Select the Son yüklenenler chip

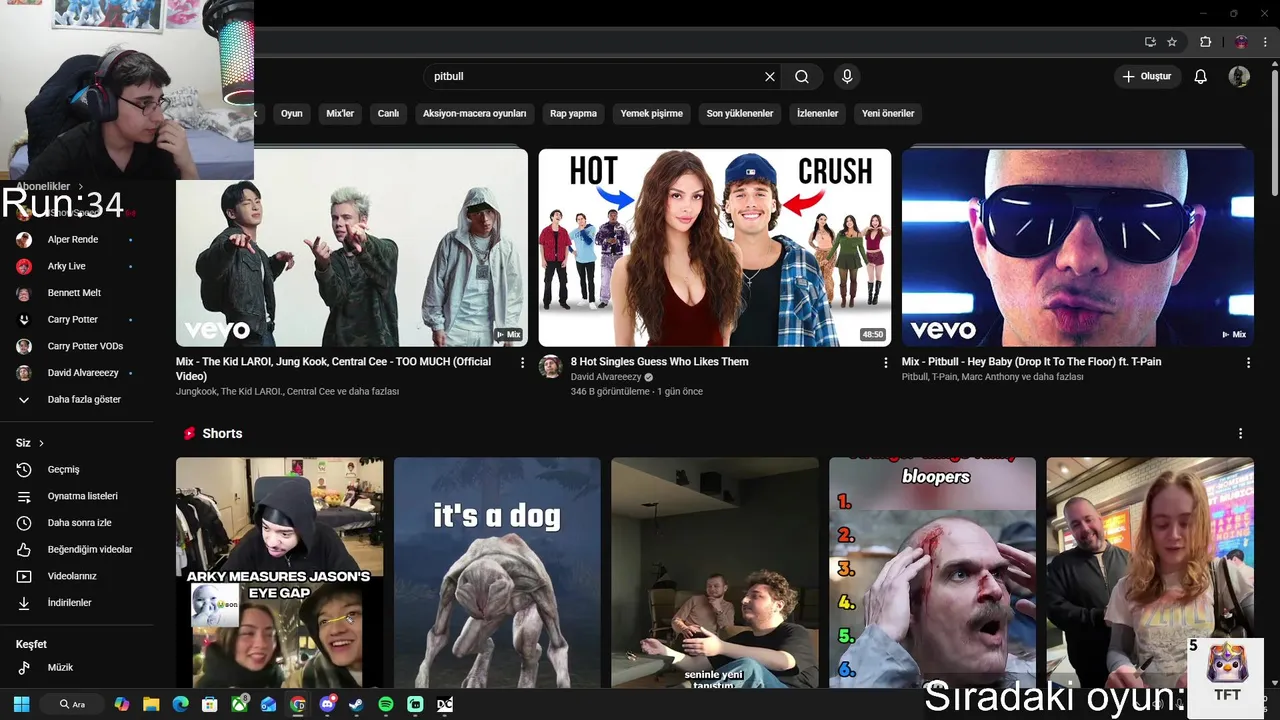tap(740, 113)
